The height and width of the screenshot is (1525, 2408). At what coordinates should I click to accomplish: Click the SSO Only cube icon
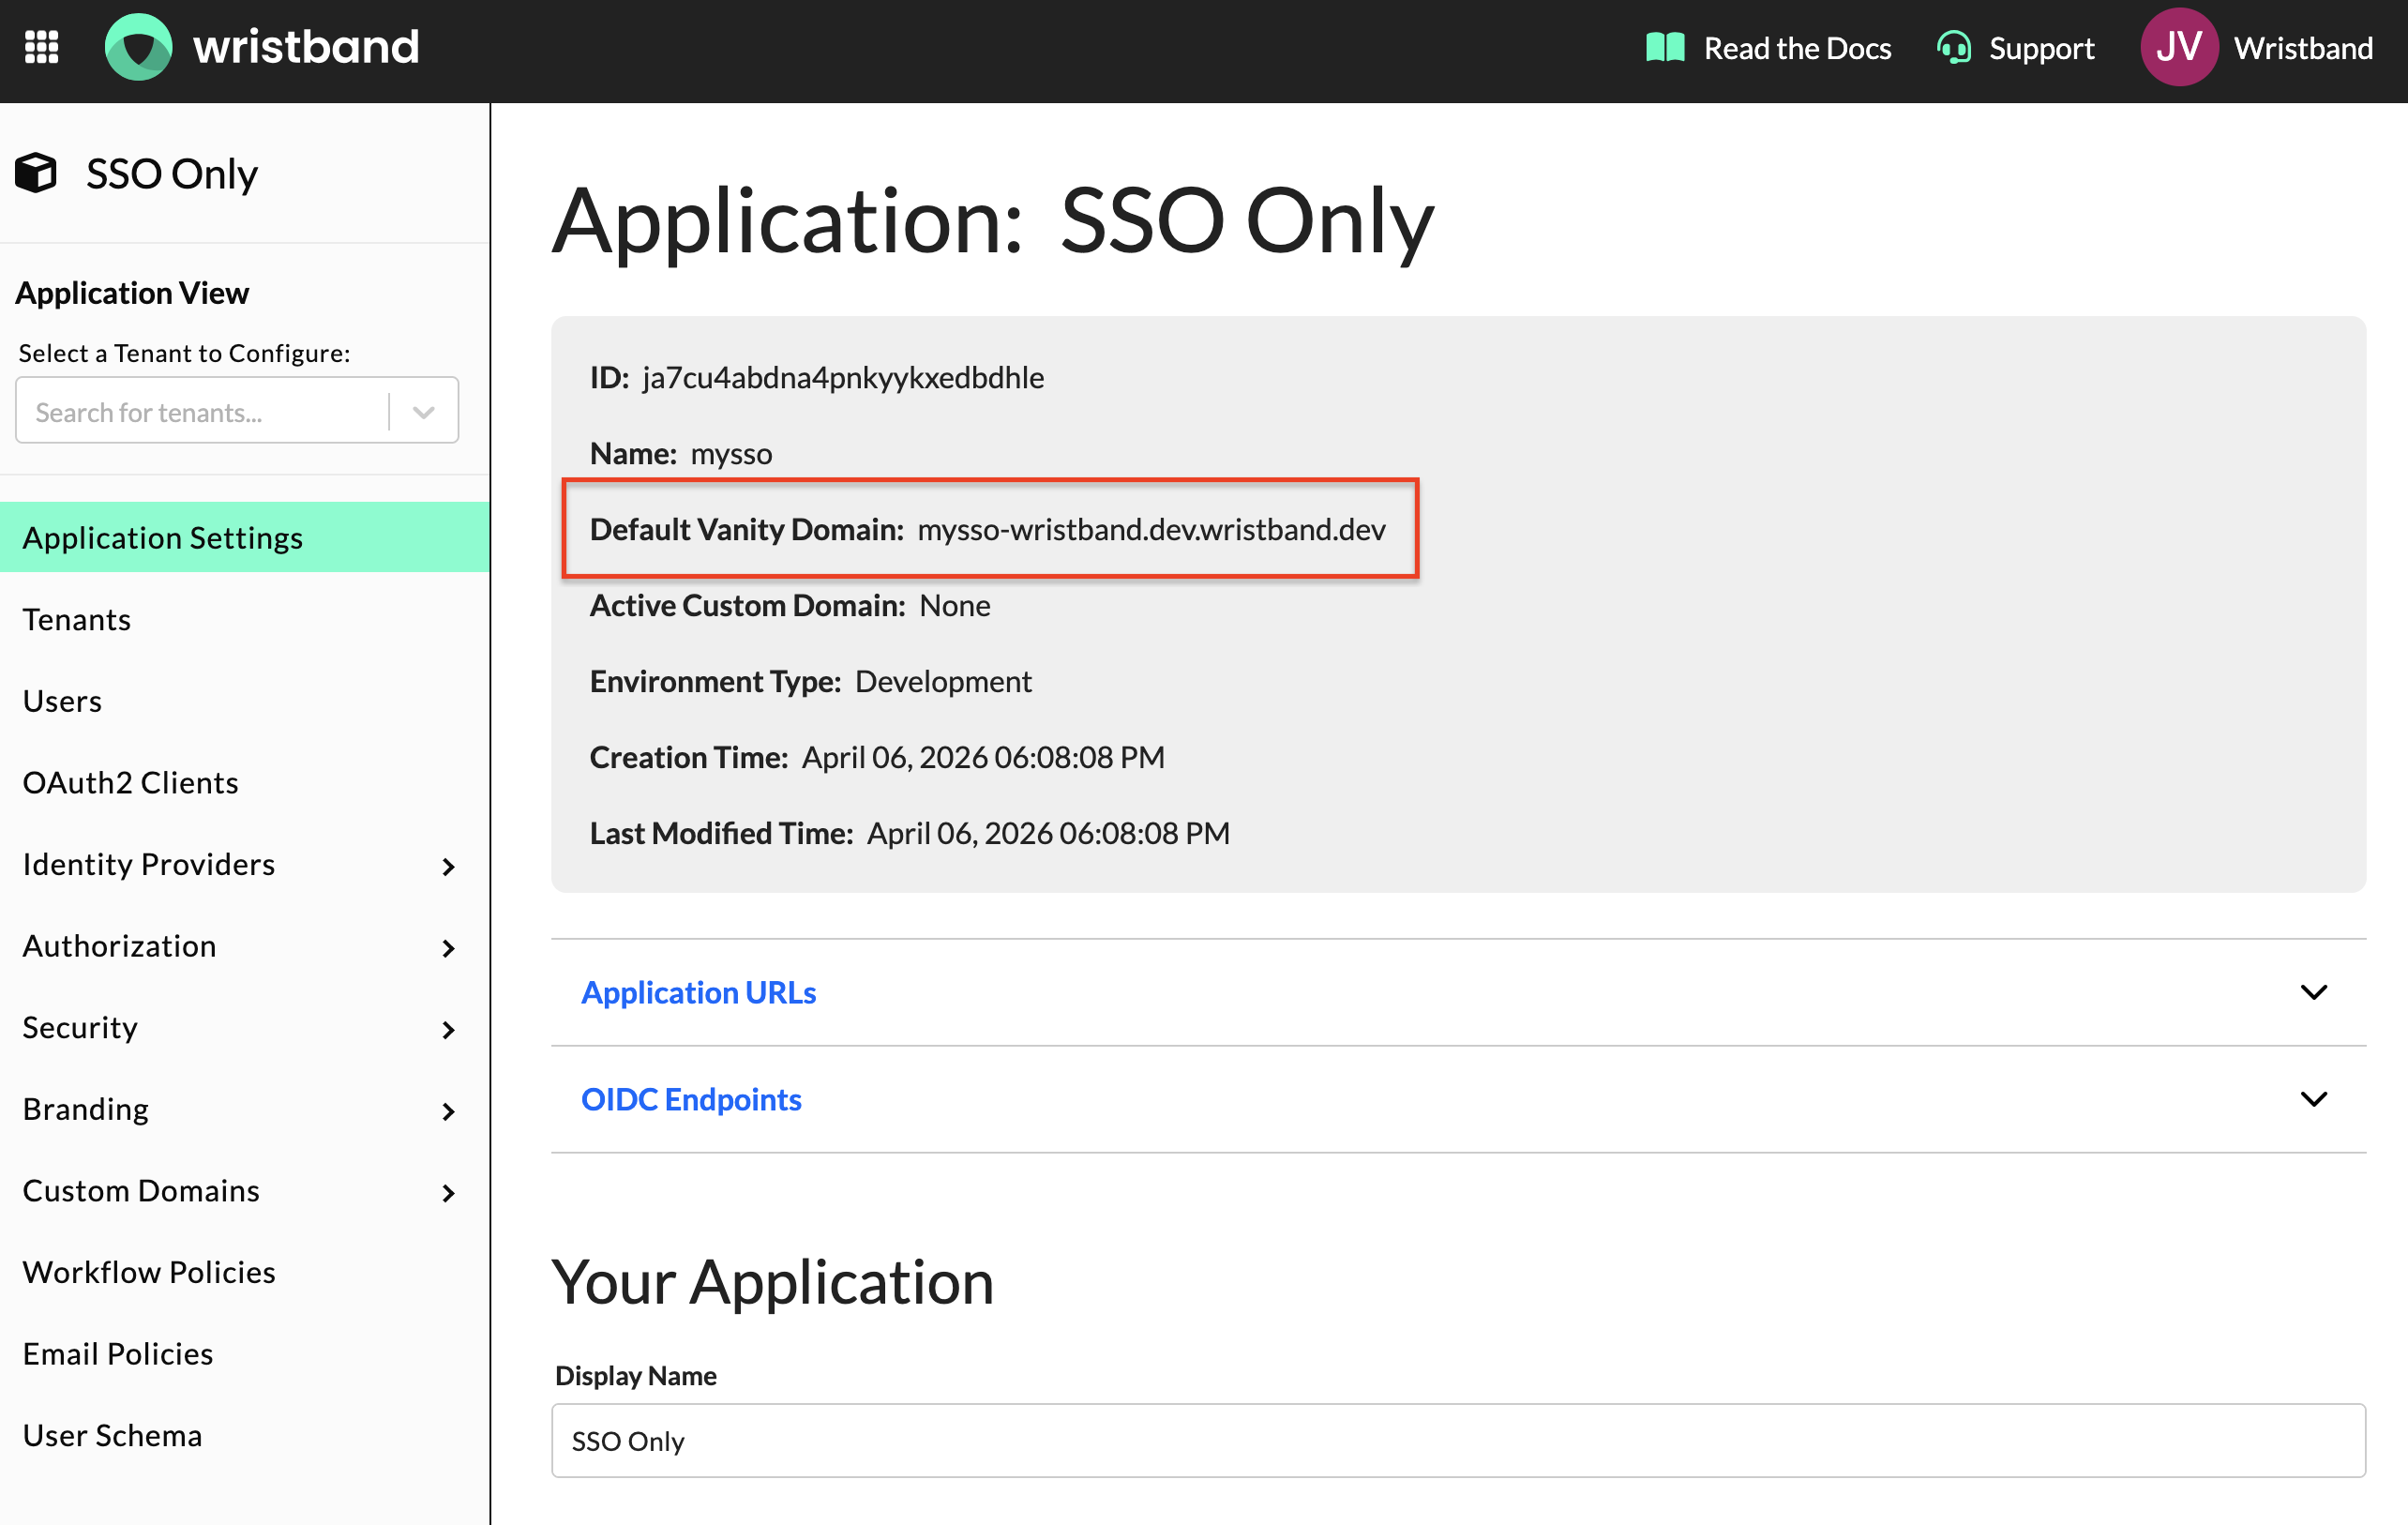(x=37, y=173)
